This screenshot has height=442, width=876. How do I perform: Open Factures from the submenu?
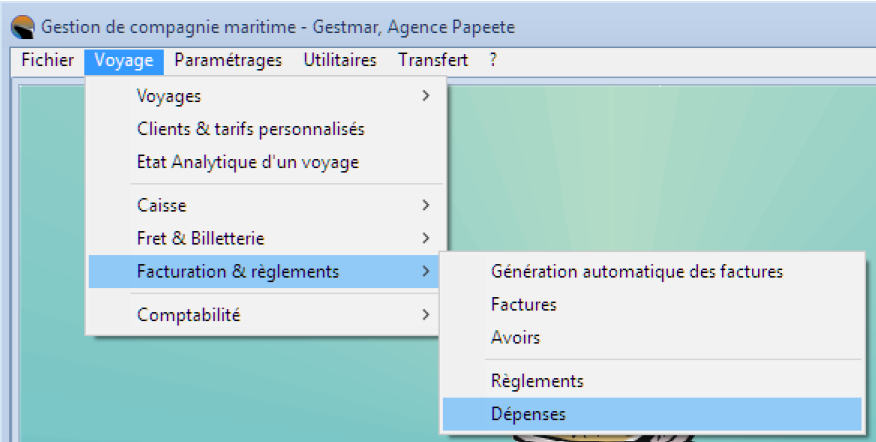(524, 304)
